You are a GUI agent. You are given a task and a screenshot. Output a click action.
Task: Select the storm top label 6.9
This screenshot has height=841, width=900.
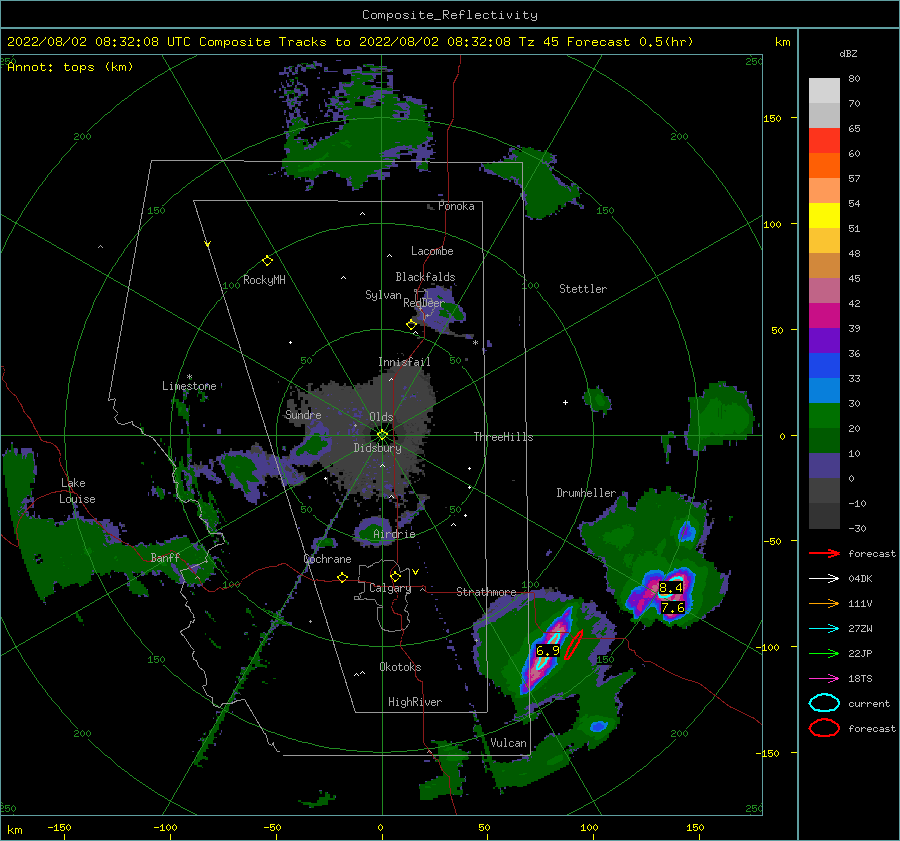[548, 650]
